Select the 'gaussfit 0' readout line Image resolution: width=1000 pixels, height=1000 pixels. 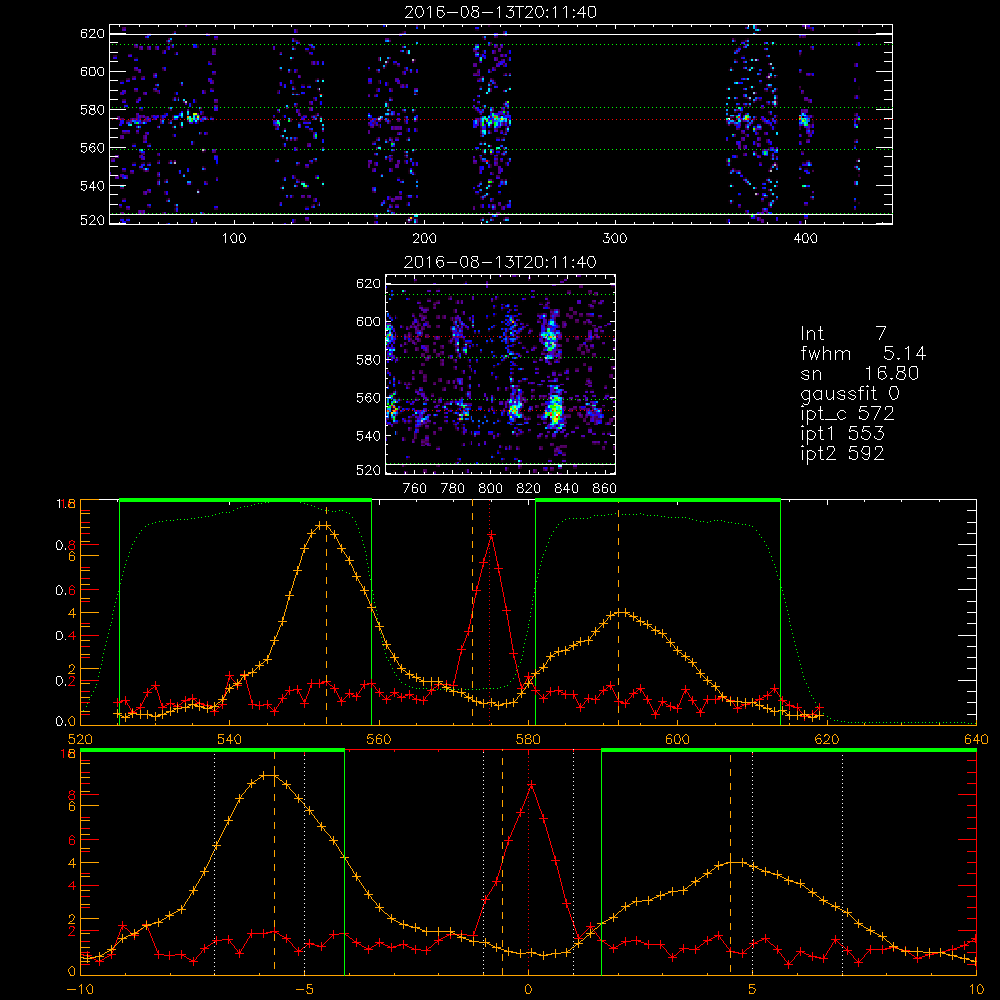pyautogui.click(x=850, y=393)
